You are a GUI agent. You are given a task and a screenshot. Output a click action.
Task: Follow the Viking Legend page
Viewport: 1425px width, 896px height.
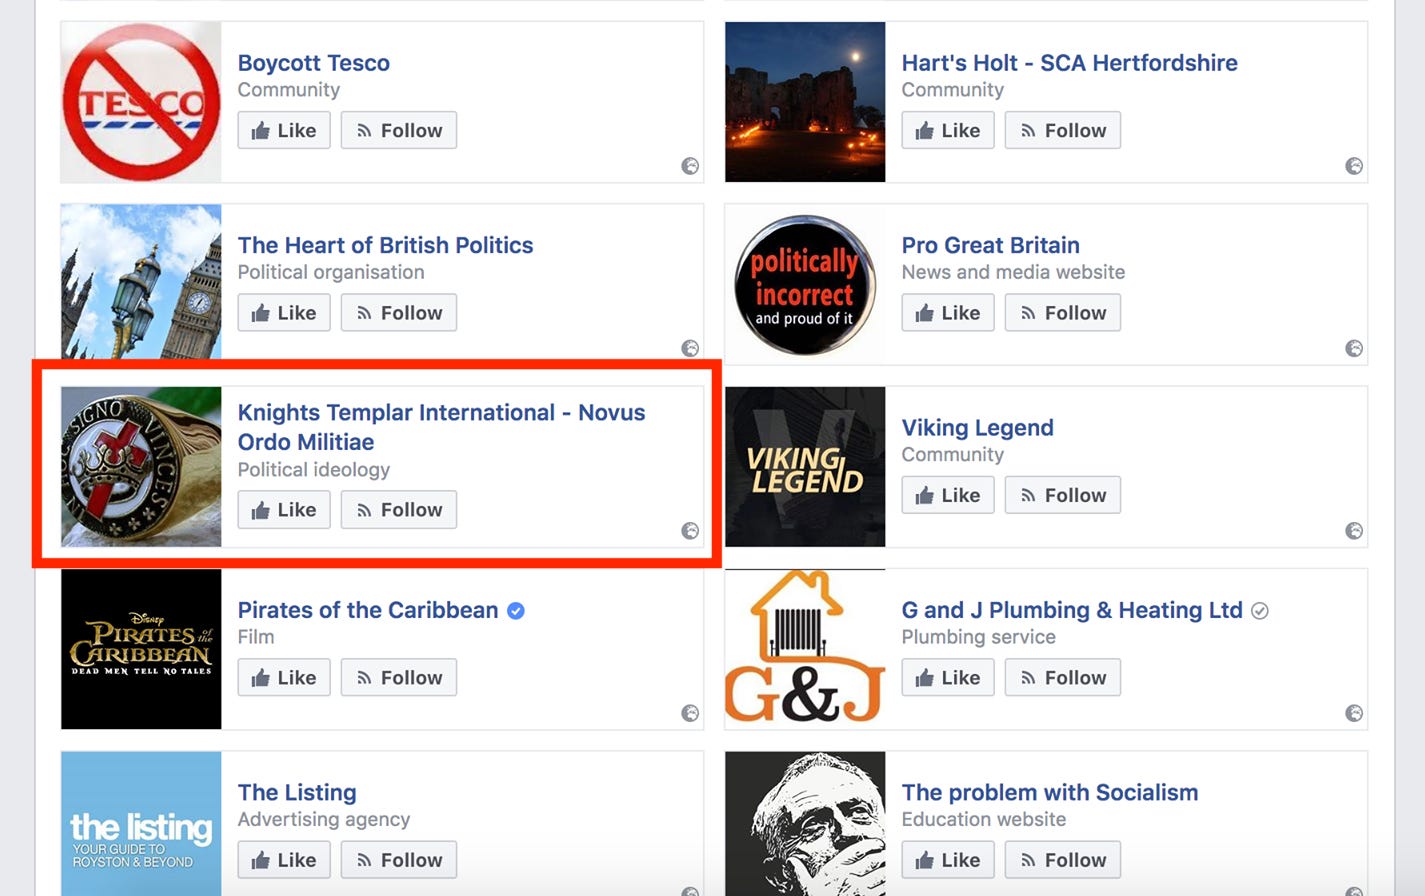click(1063, 495)
